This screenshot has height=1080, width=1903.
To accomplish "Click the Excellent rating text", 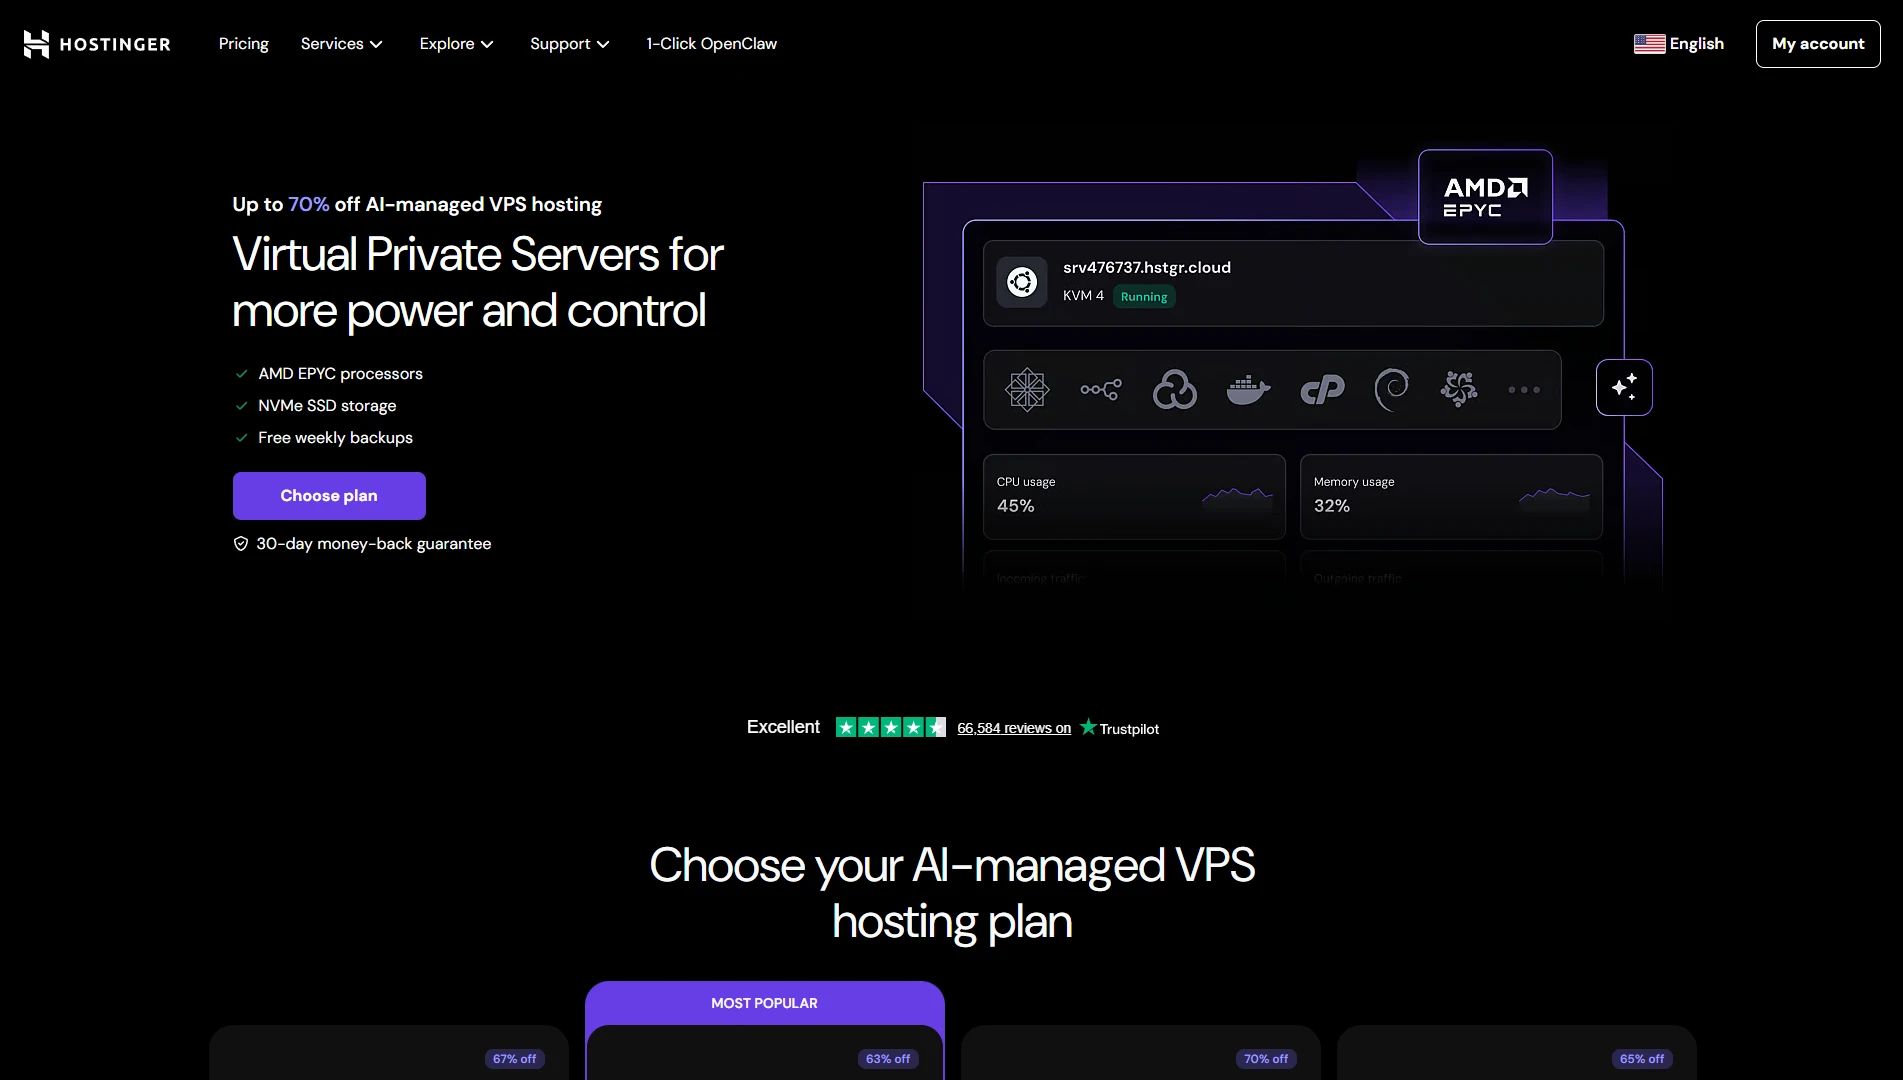I will coord(783,727).
